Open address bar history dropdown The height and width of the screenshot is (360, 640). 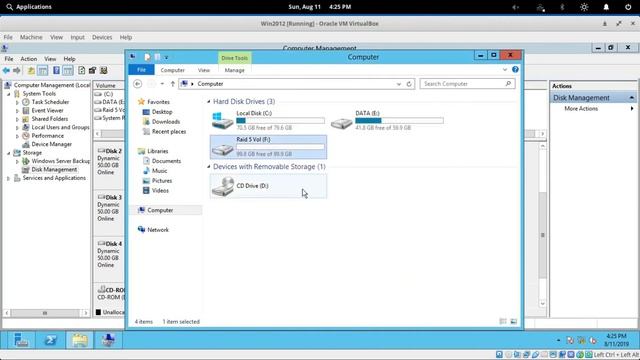coord(399,84)
